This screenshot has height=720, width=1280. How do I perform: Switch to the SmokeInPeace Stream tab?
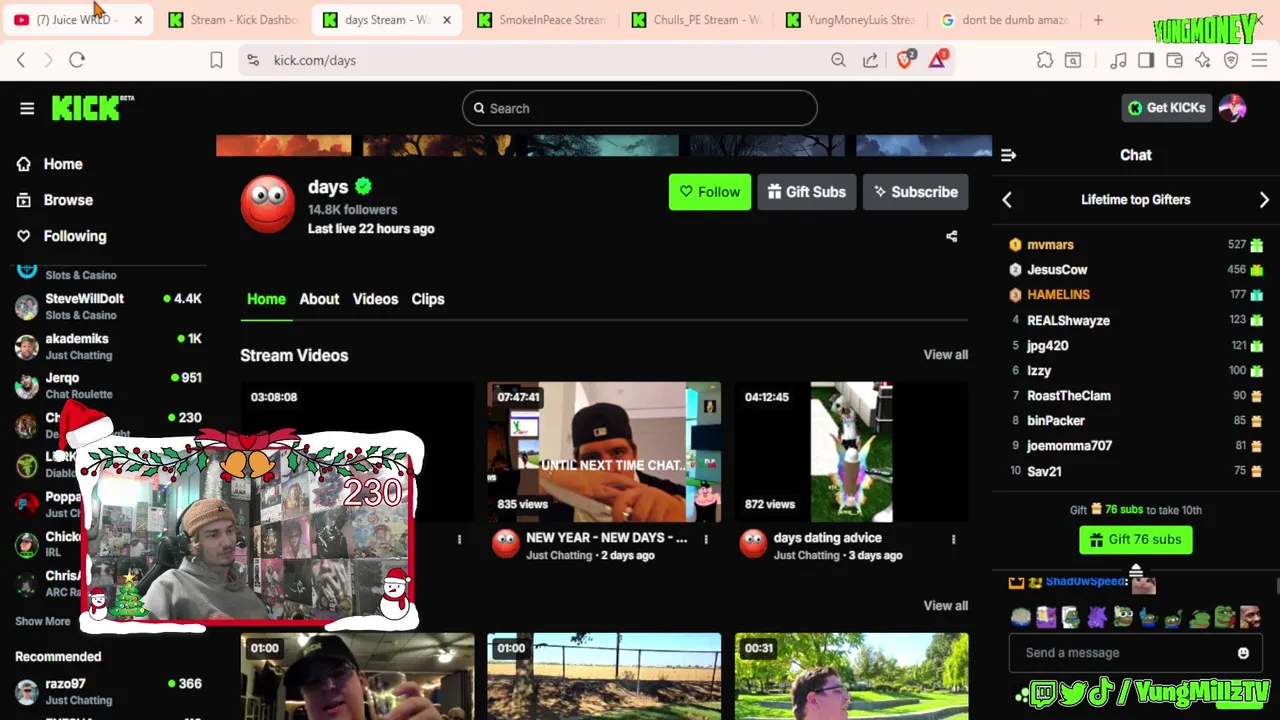click(541, 20)
